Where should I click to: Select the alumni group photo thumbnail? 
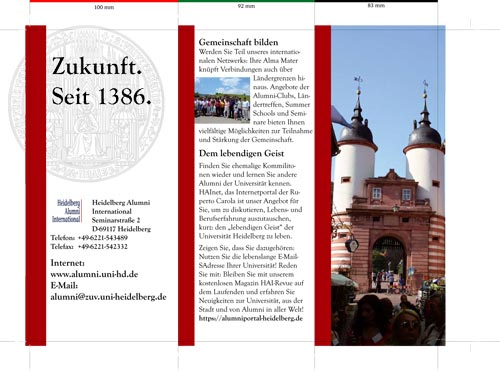(222, 100)
